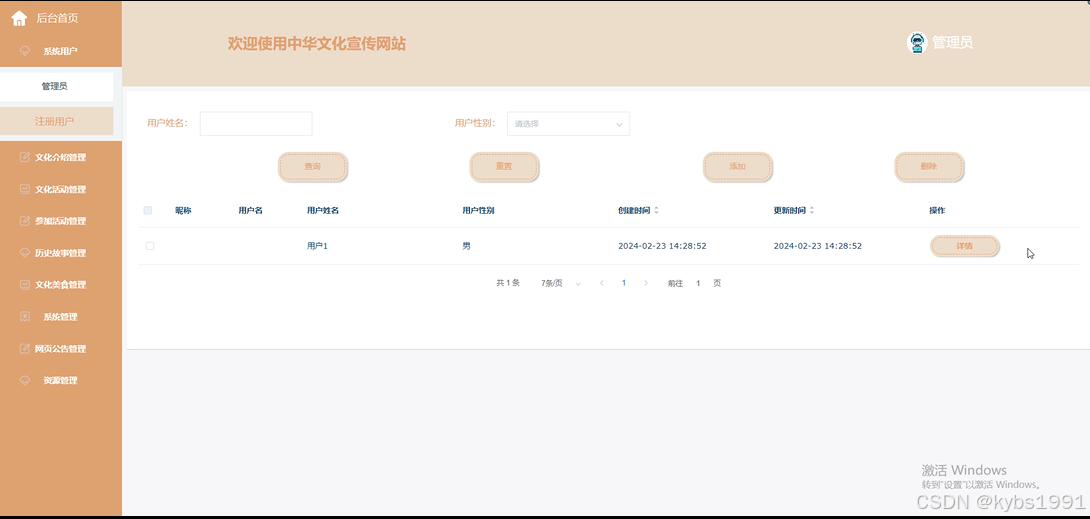The image size is (1090, 519).
Task: Click the 共1条 total count text
Action: 507,283
